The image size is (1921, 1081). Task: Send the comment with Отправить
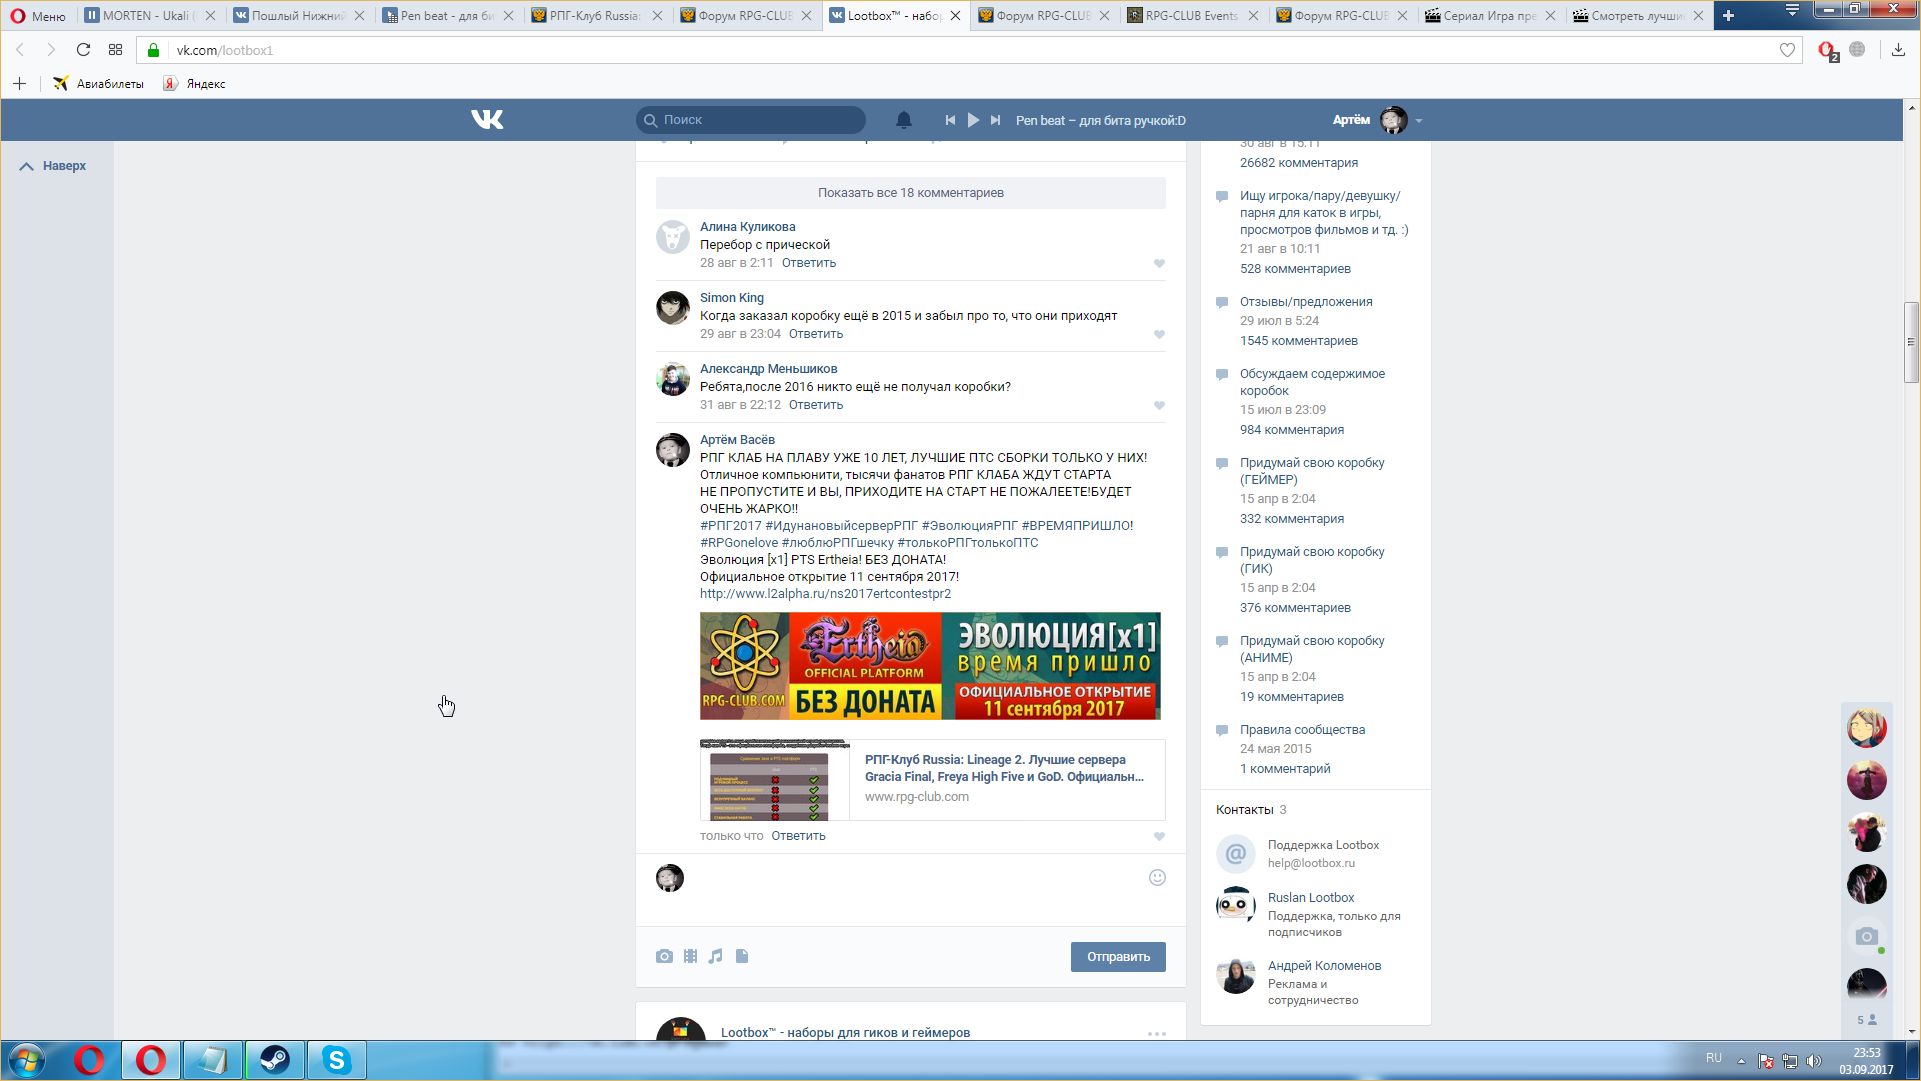pos(1118,957)
